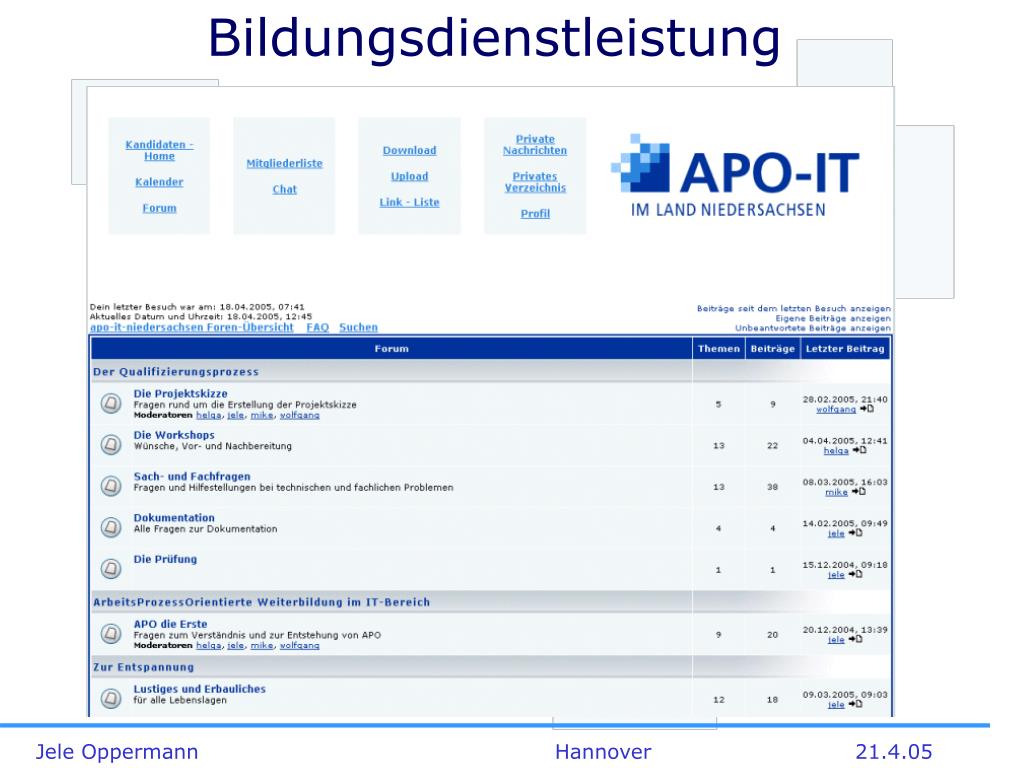Show Eigene Beiträge anzeigen

tap(833, 318)
